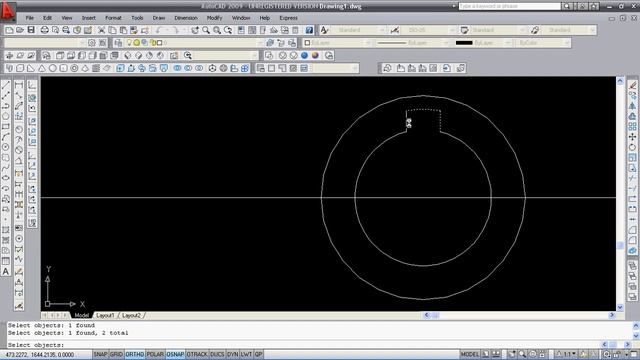The width and height of the screenshot is (640, 360).
Task: Open the Plot Style ByColor dropdown
Action: [x=567, y=43]
